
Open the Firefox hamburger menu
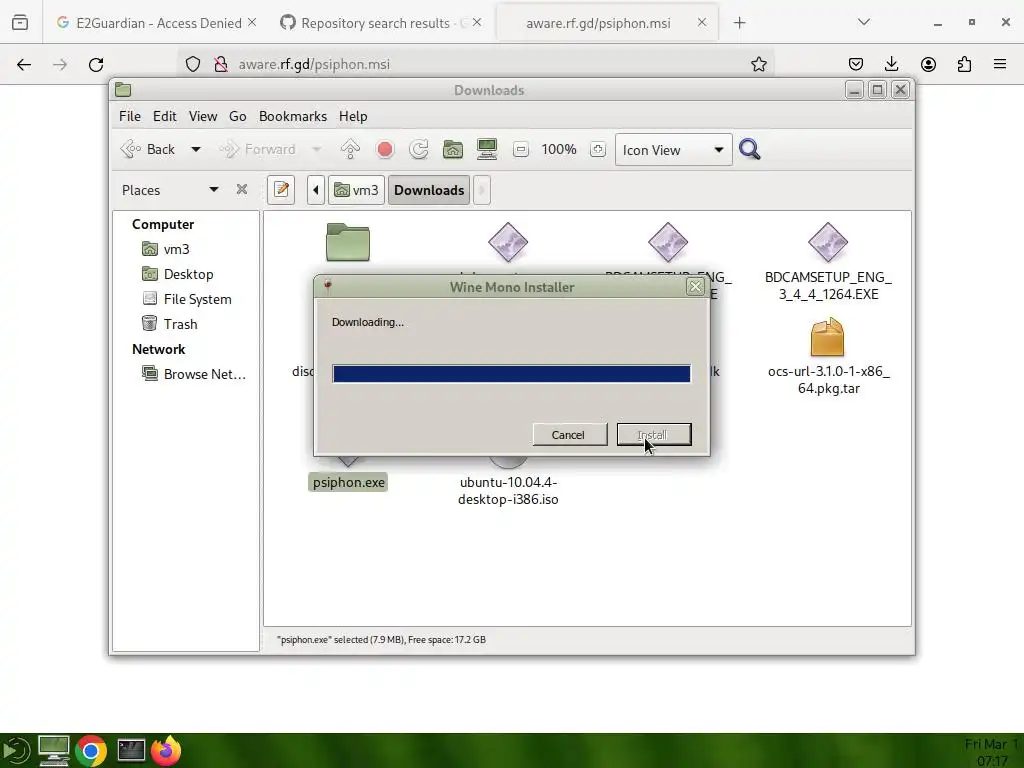[x=1000, y=64]
